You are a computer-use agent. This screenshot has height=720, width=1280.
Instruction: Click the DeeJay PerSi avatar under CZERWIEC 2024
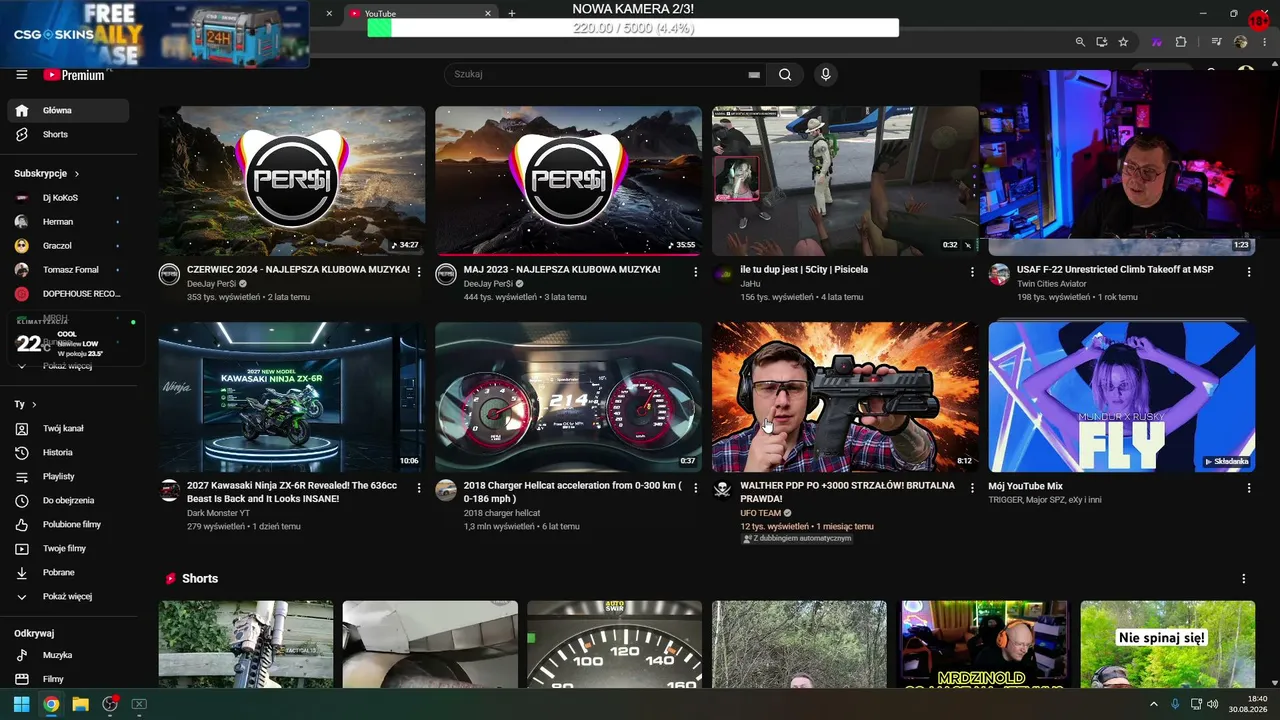point(170,274)
